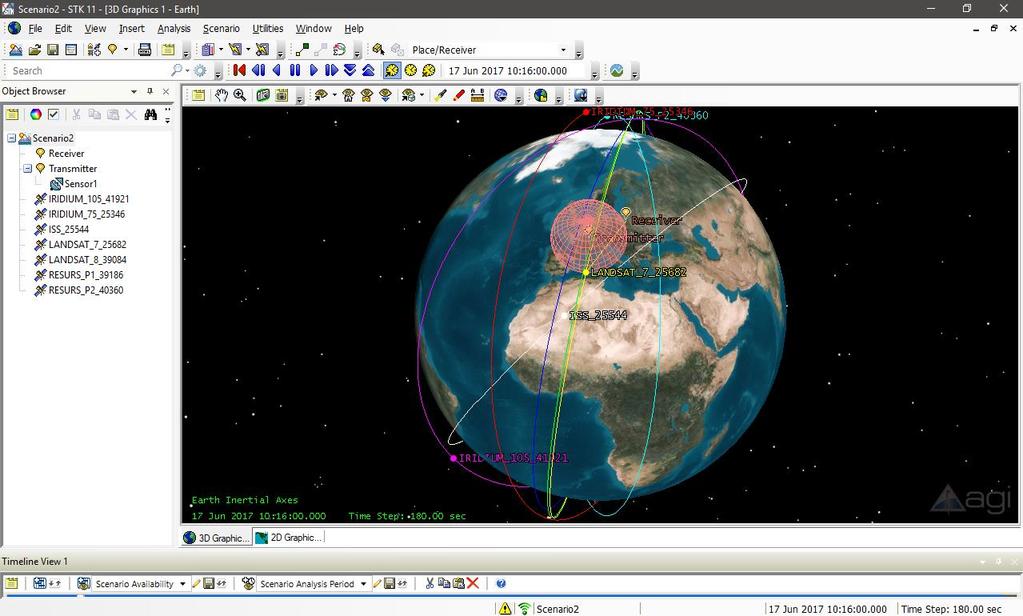The width and height of the screenshot is (1023, 616).
Task: Open the Report & Graph Manager icon
Action: point(208,50)
